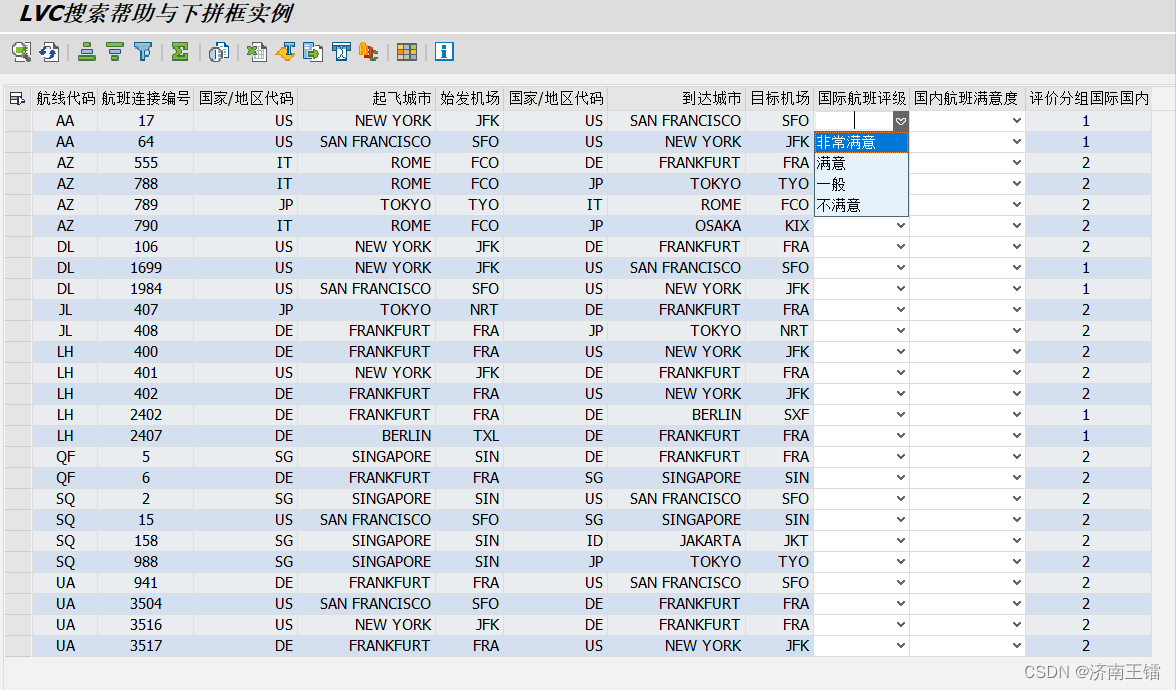Sort the list in ascending order
This screenshot has height=690, width=1176.
tap(86, 51)
